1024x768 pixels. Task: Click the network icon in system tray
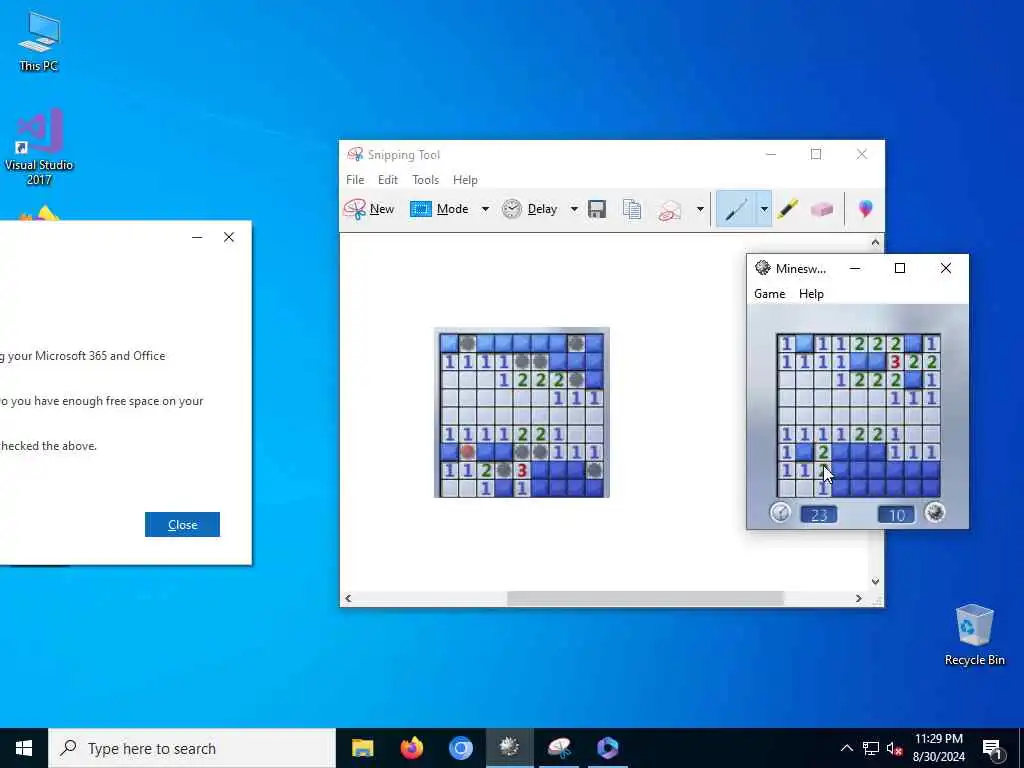(871, 748)
